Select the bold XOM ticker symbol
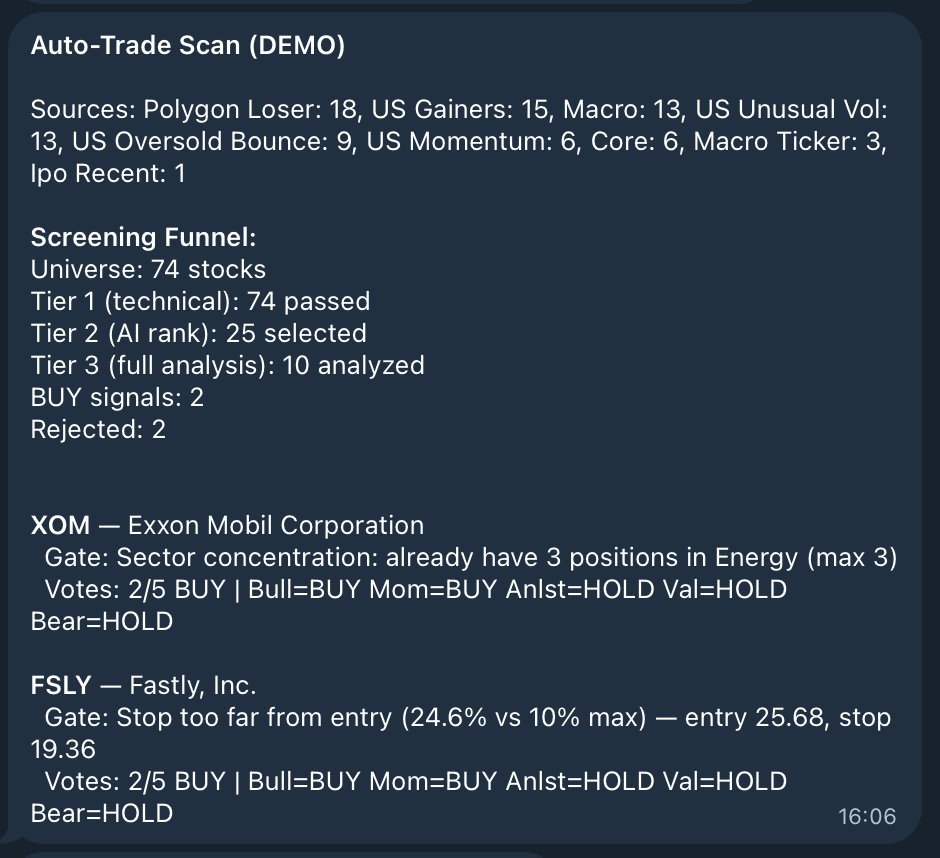The width and height of the screenshot is (940, 858). [60, 525]
